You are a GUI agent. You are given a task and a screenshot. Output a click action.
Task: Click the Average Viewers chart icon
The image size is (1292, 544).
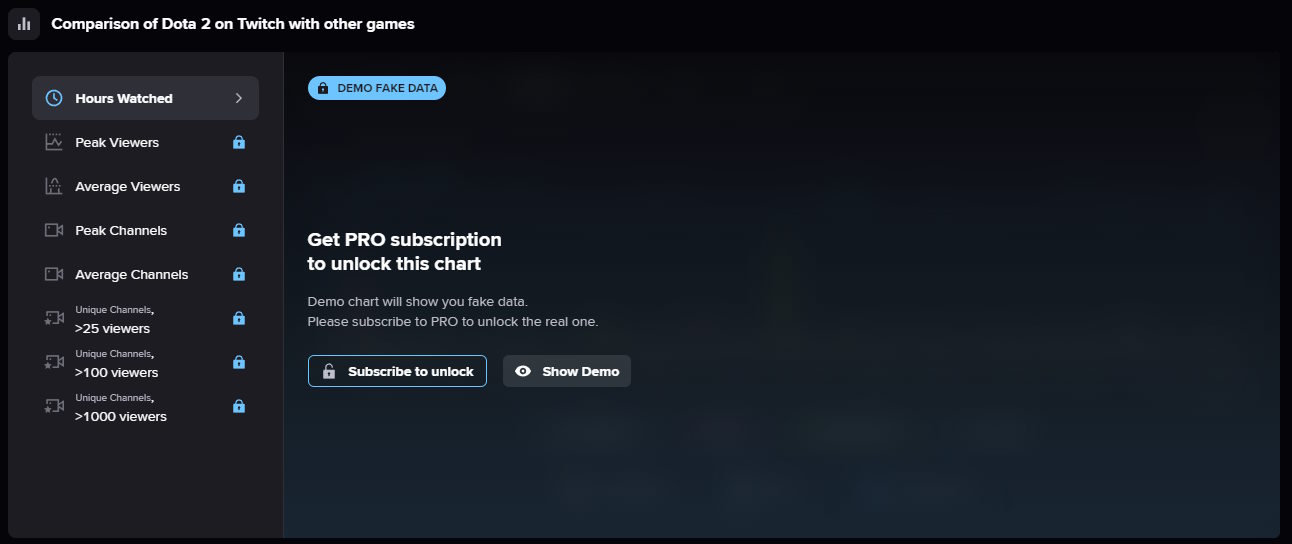point(54,186)
